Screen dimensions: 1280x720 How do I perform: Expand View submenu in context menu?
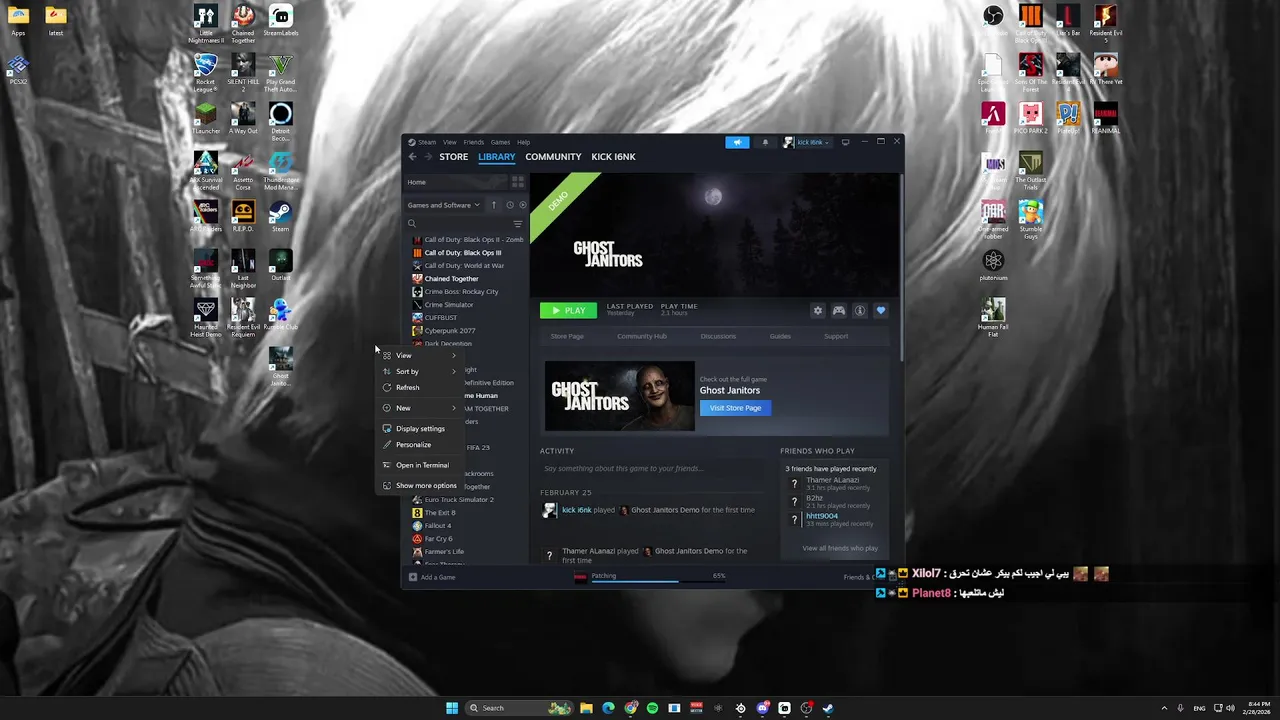(x=418, y=355)
